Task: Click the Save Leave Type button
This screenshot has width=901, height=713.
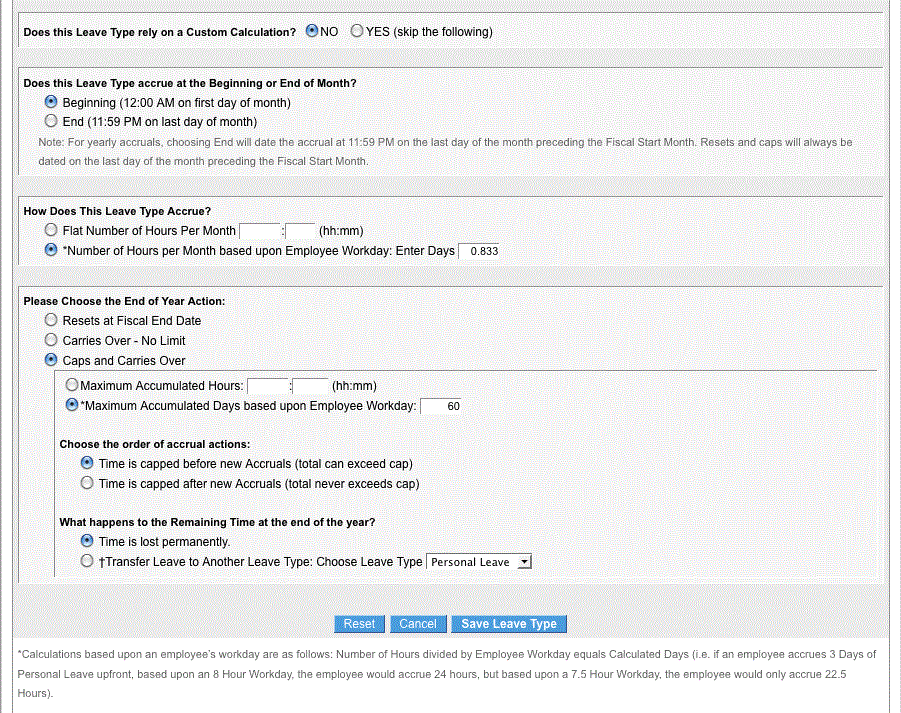Action: click(x=509, y=624)
